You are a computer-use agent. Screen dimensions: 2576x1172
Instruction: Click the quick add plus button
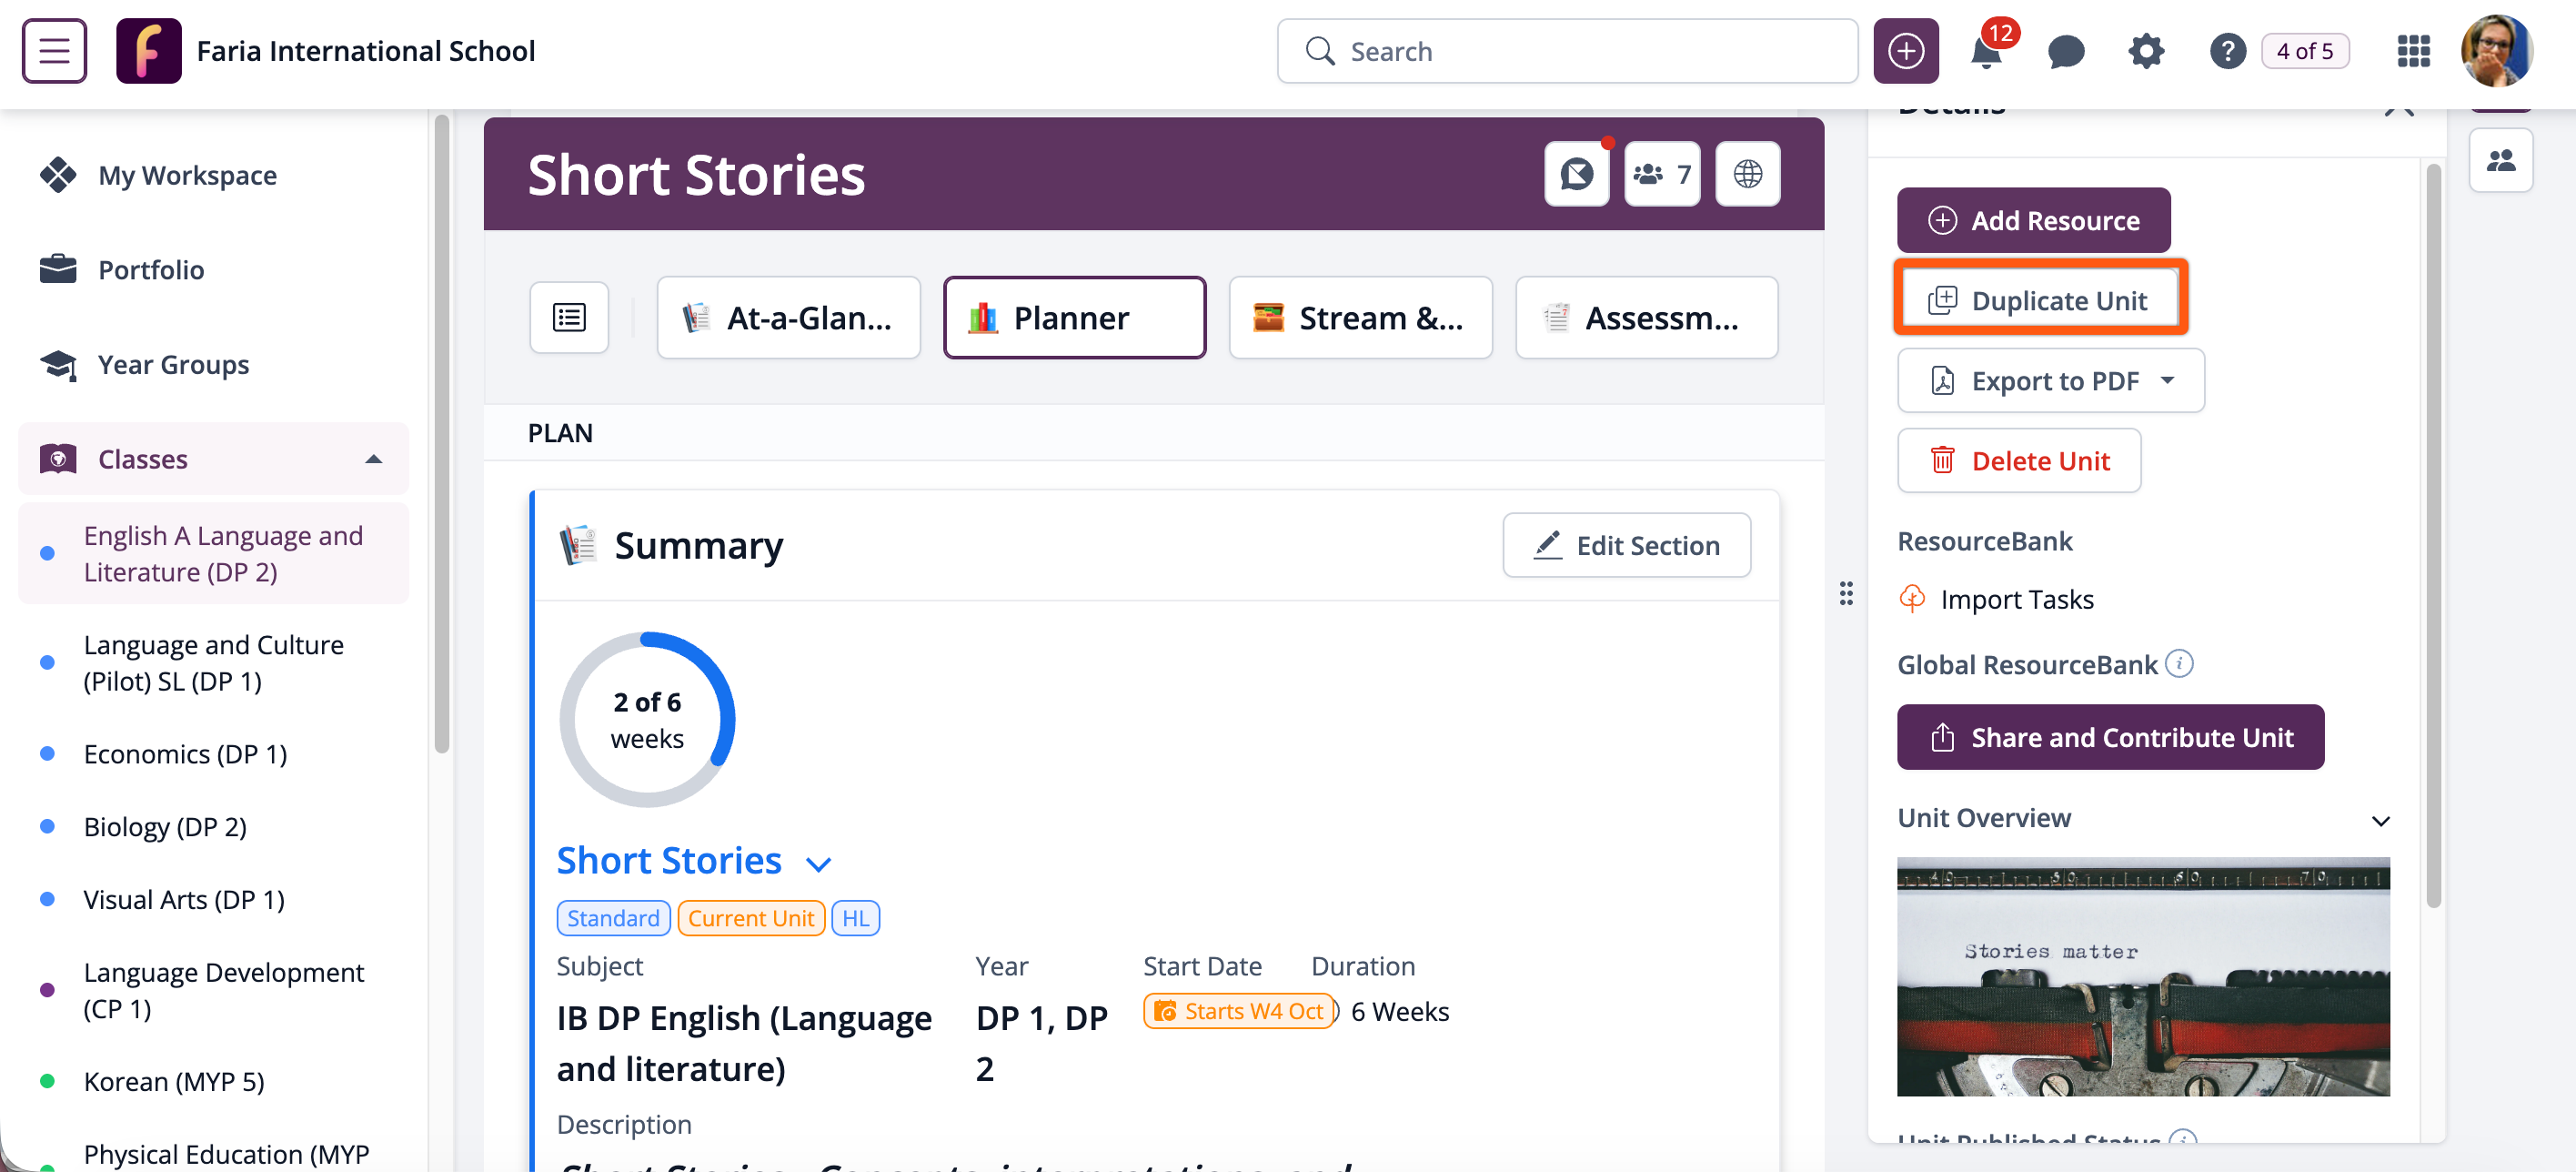[x=1905, y=51]
